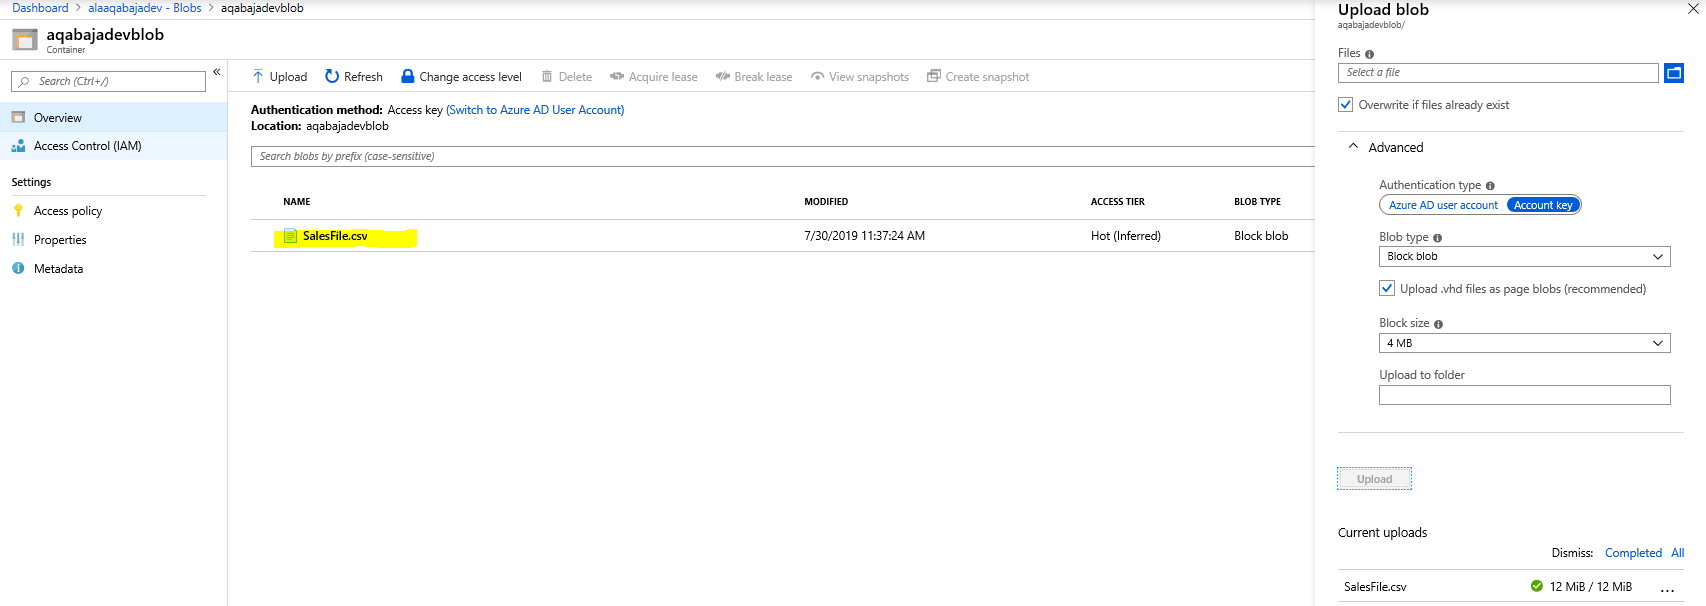Click Switch to Azure AD User Account link
This screenshot has width=1706, height=606.
(535, 110)
